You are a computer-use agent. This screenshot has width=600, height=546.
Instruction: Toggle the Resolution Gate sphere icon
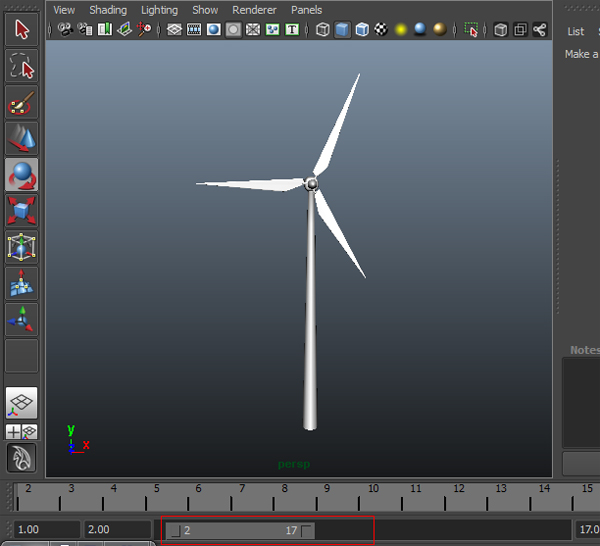click(x=214, y=29)
